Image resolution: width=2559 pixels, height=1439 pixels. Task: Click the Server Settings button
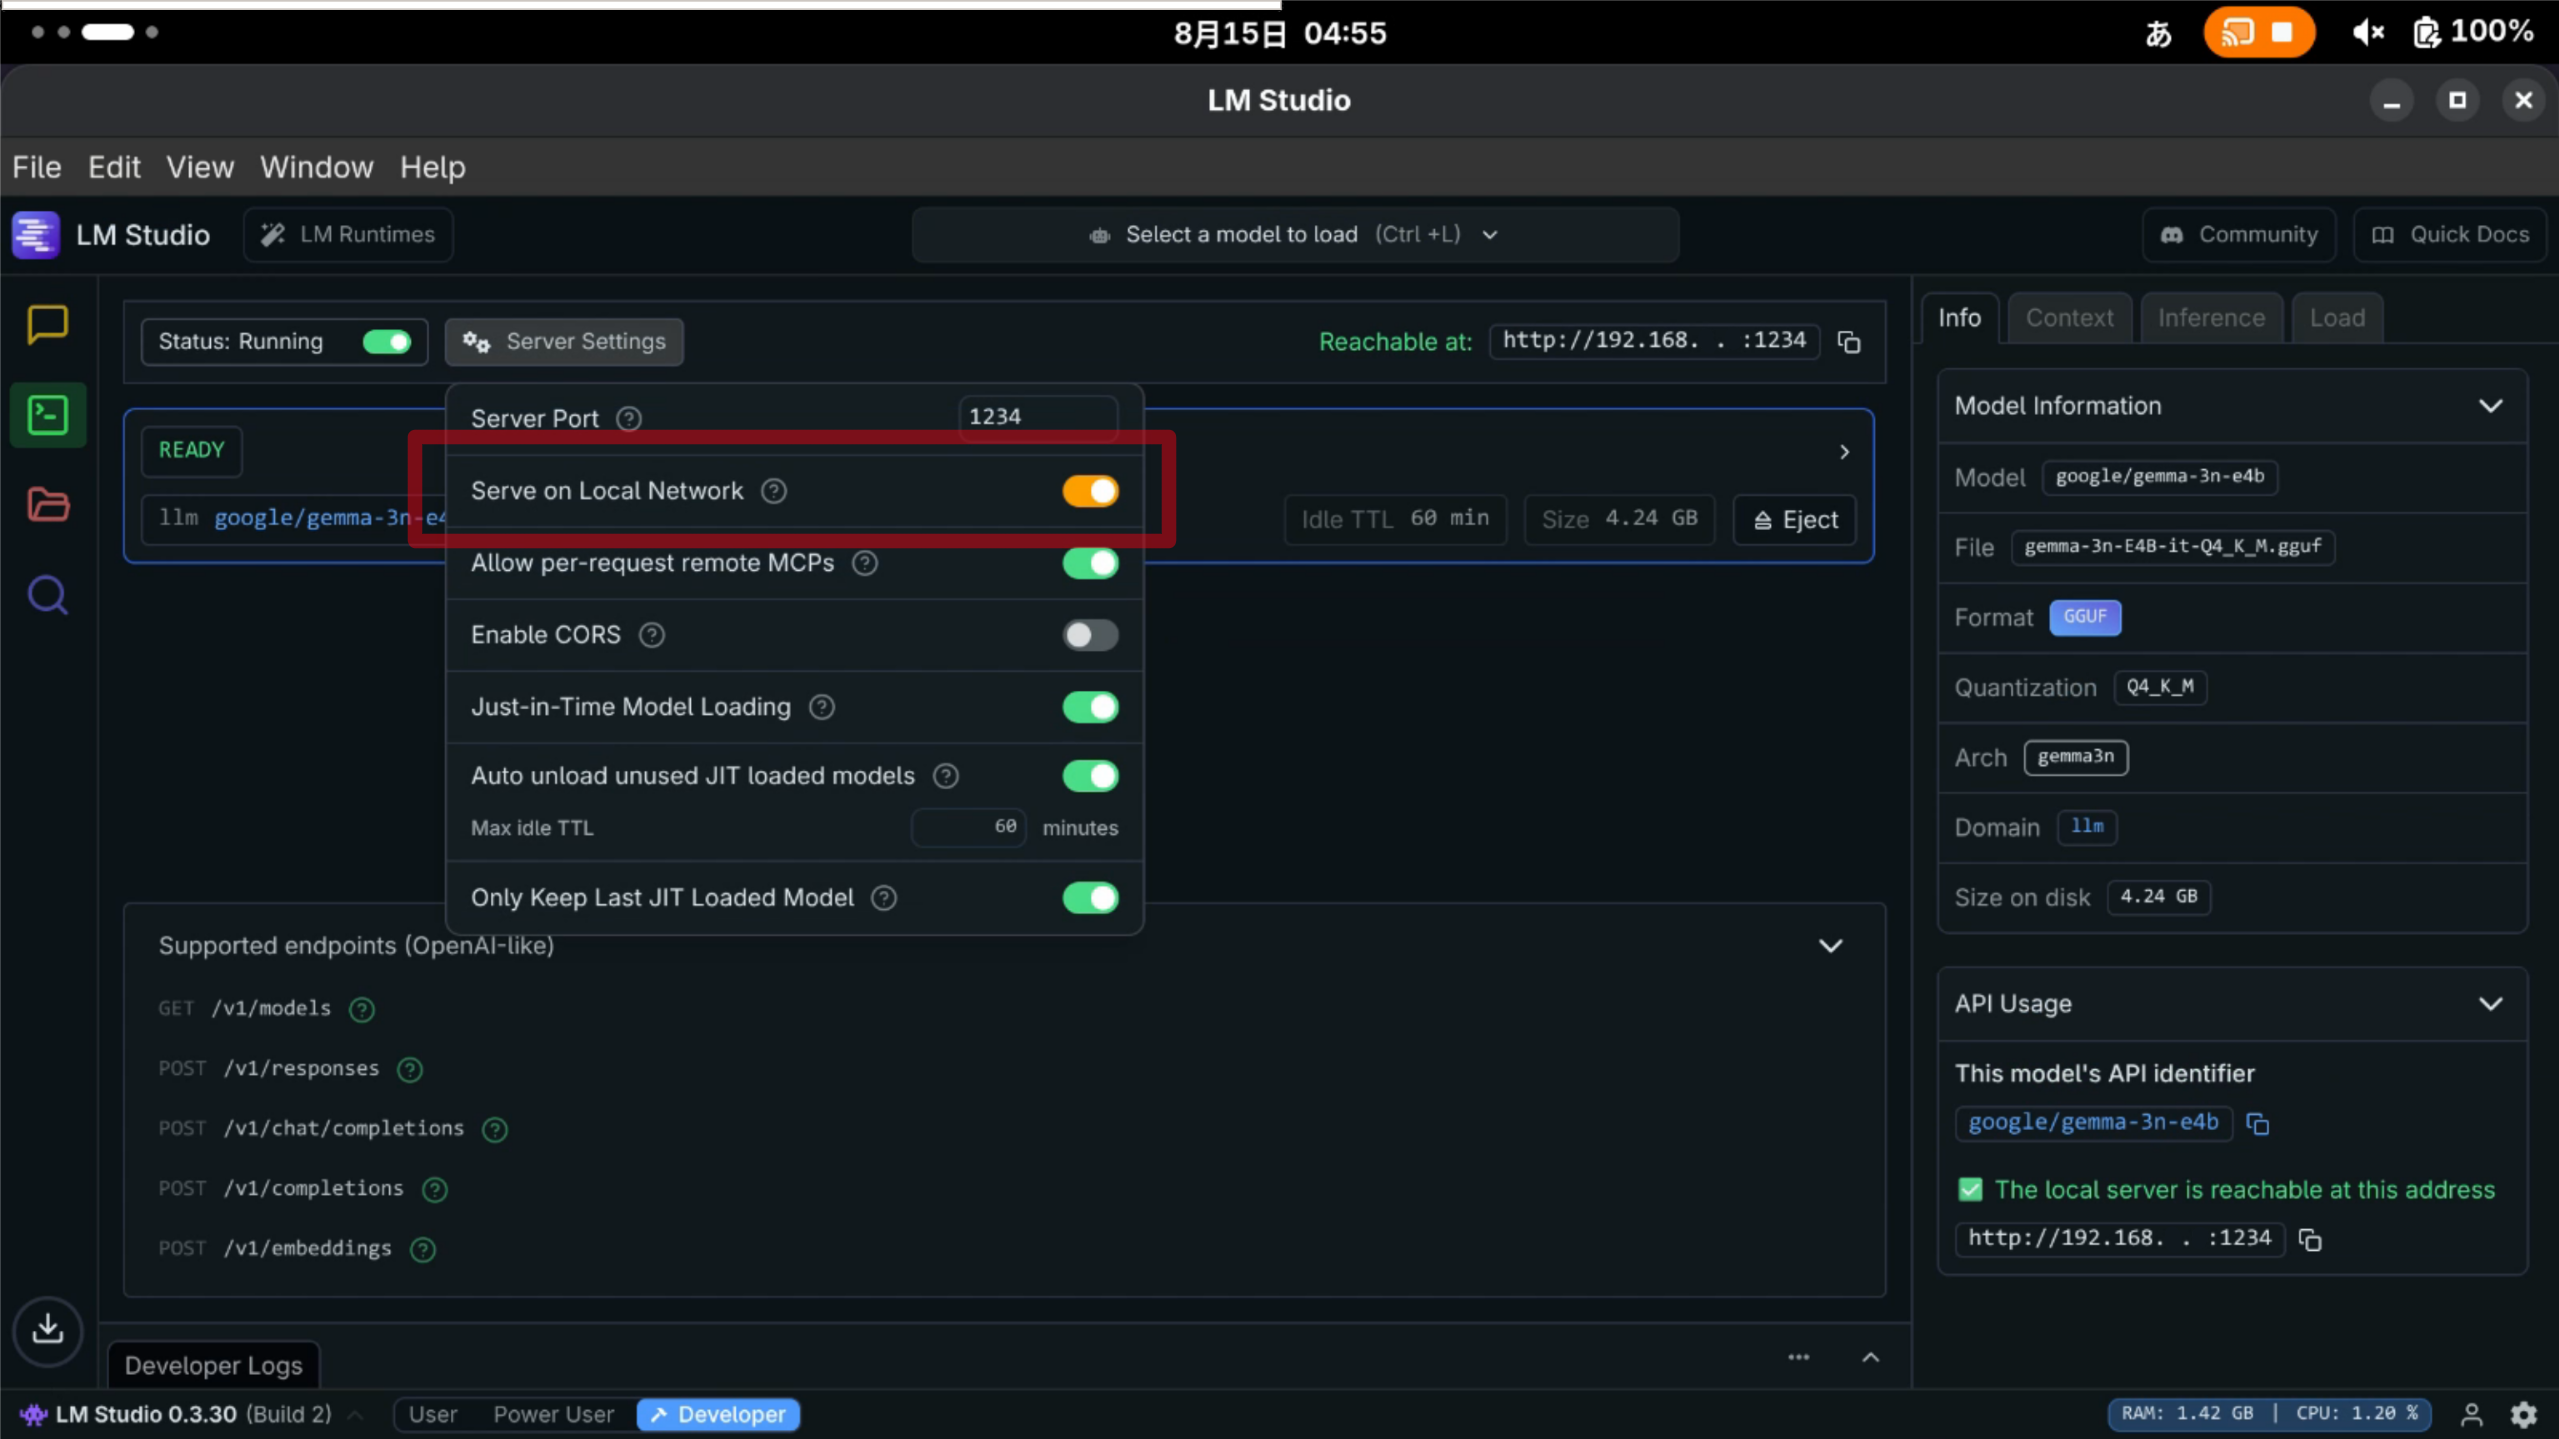click(564, 342)
